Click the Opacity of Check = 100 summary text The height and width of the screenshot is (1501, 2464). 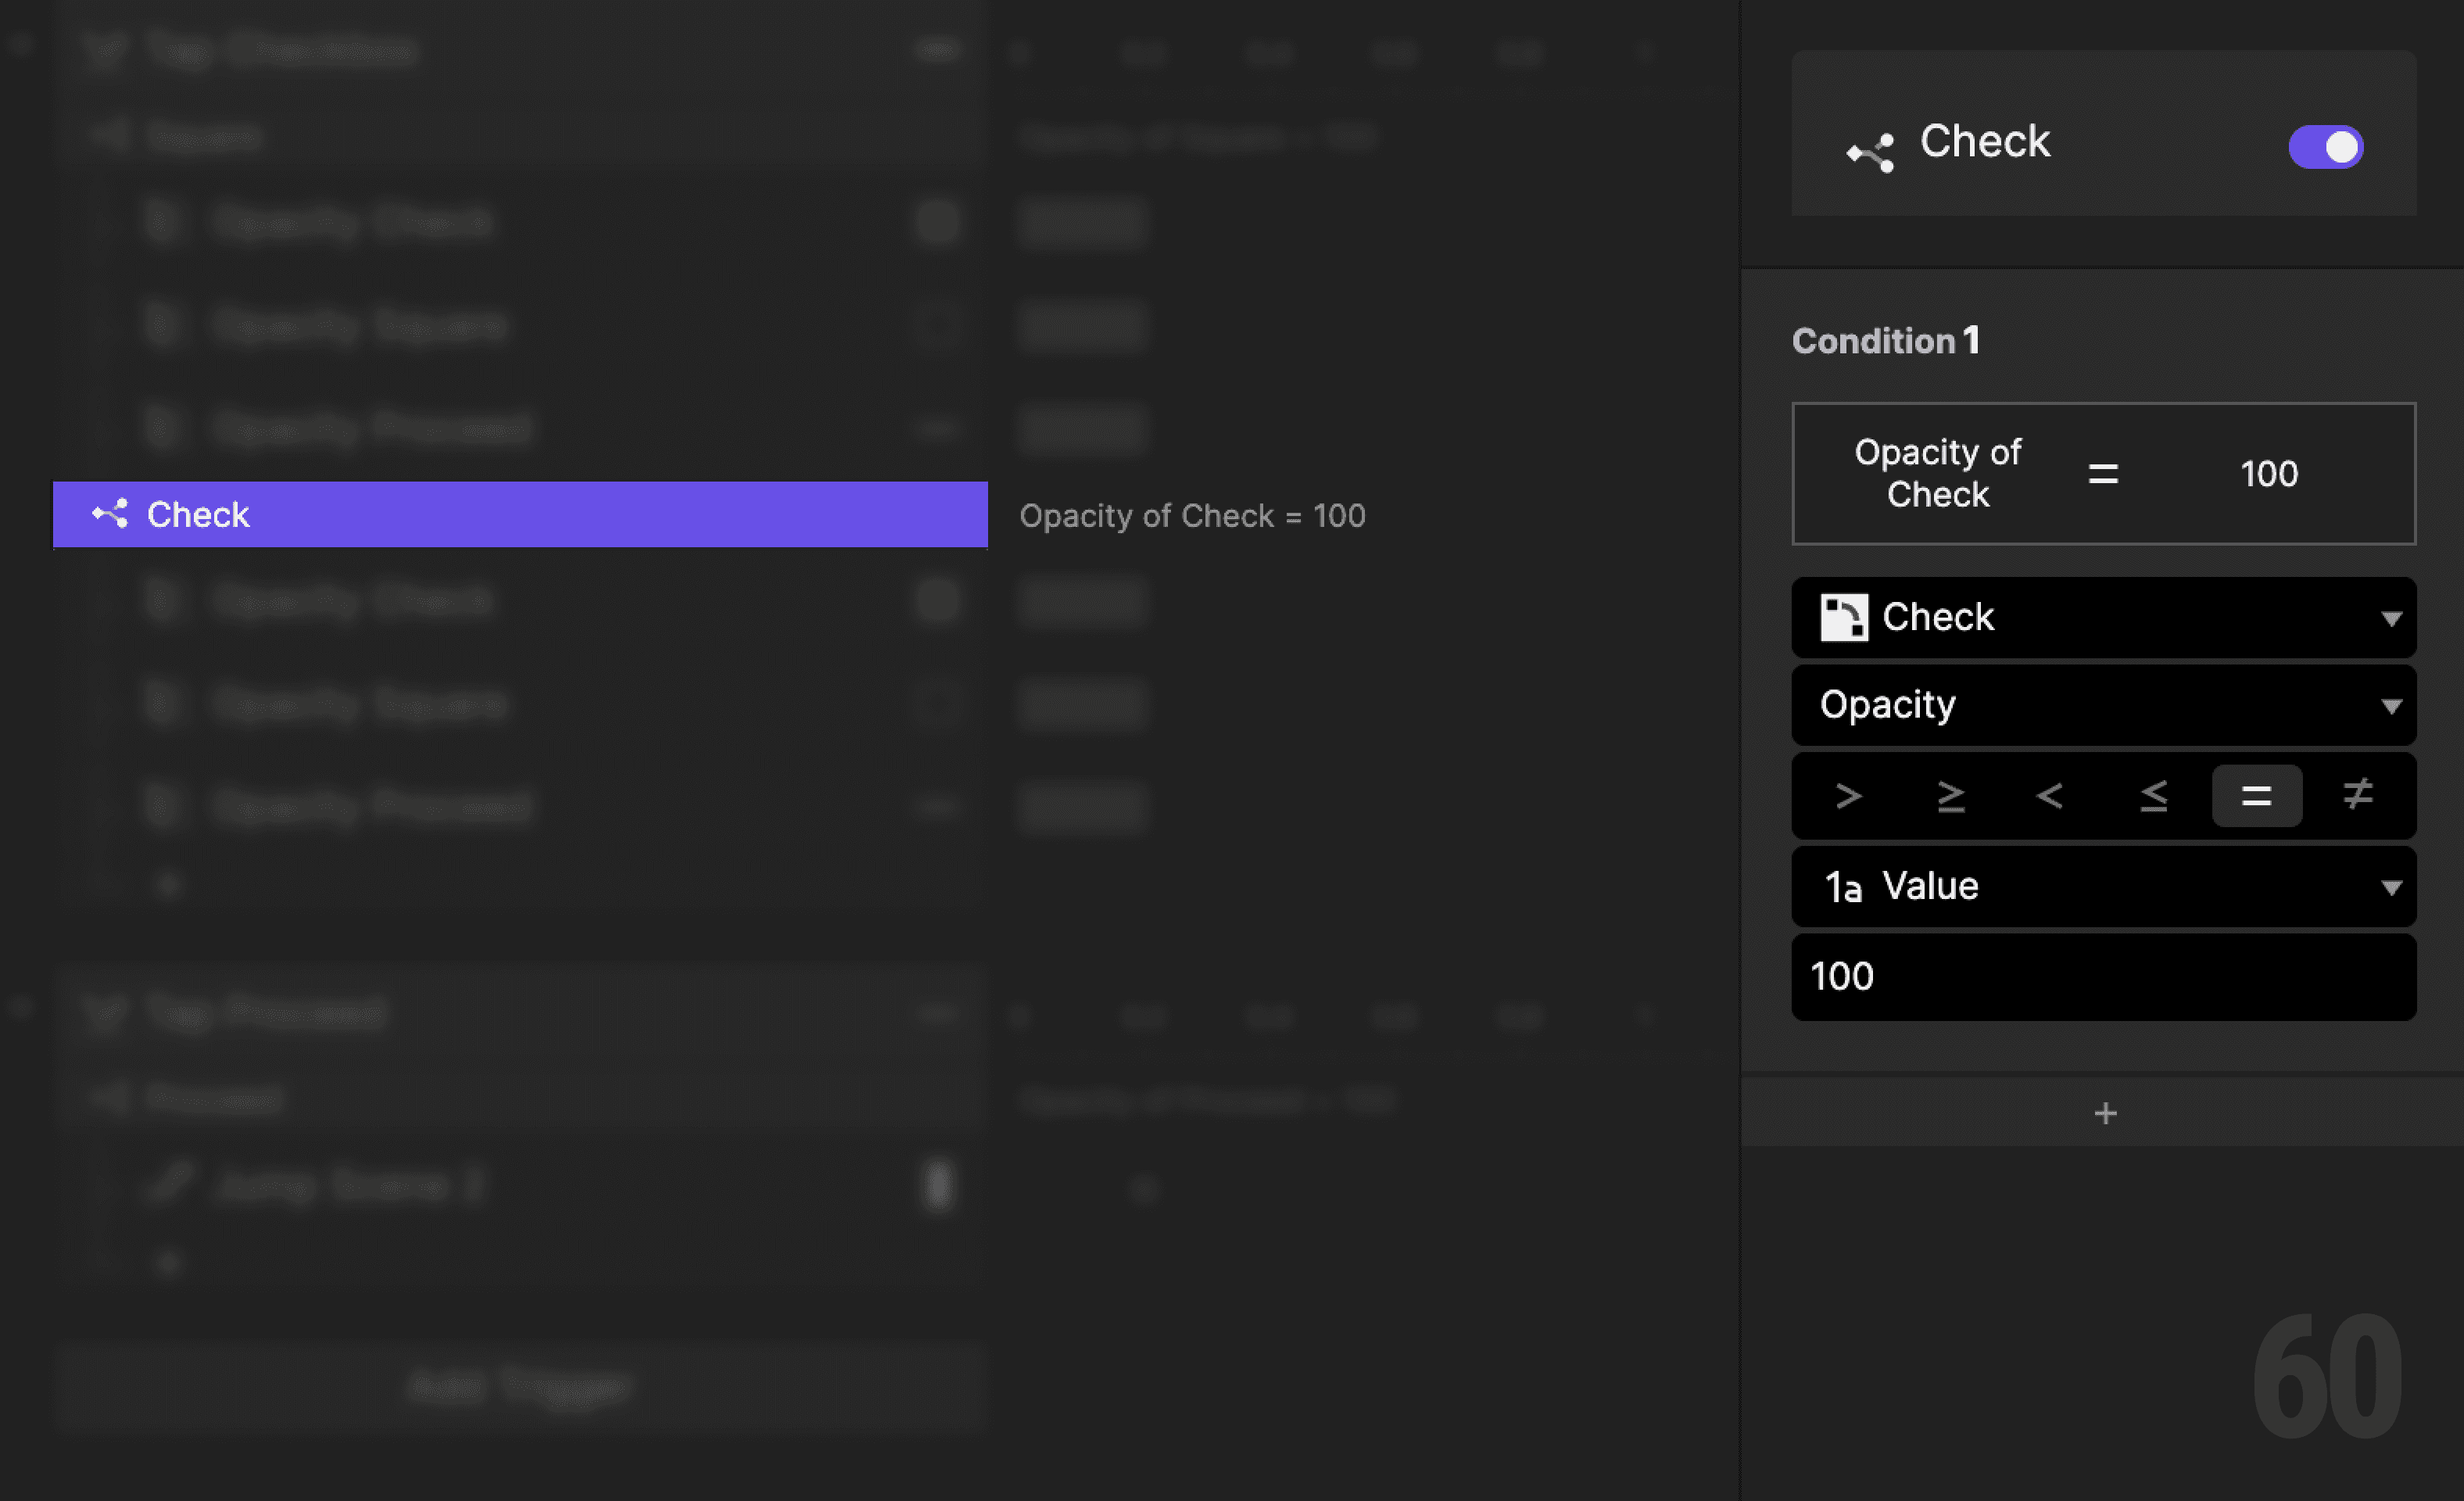[x=1193, y=515]
